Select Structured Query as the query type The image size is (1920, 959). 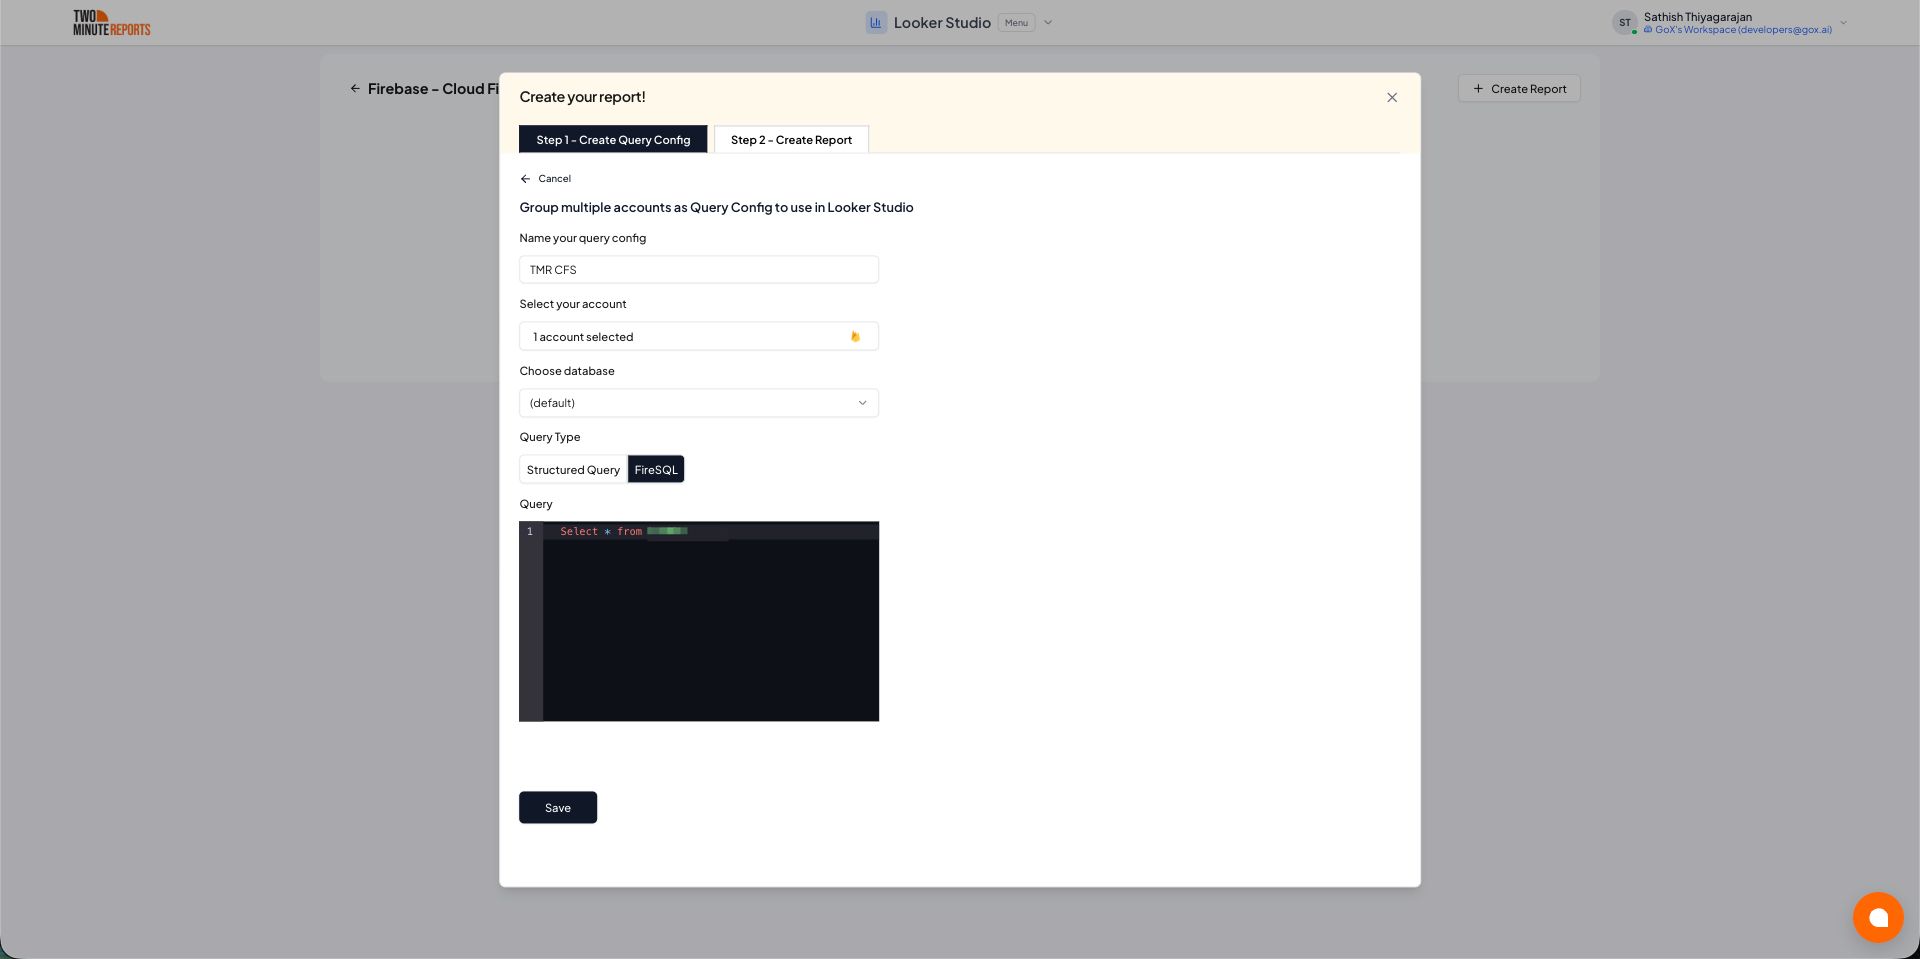point(572,469)
